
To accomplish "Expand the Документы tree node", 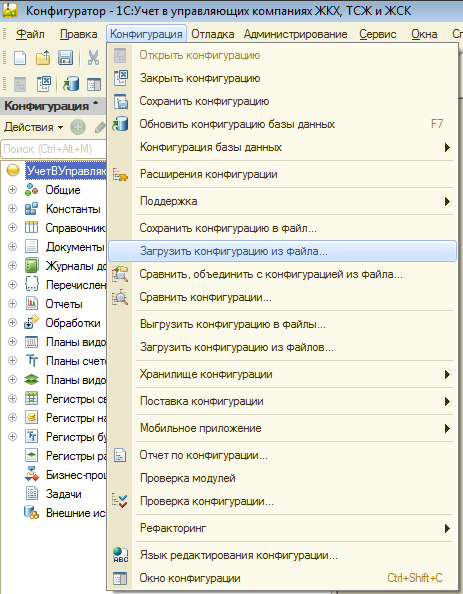I will click(x=13, y=246).
